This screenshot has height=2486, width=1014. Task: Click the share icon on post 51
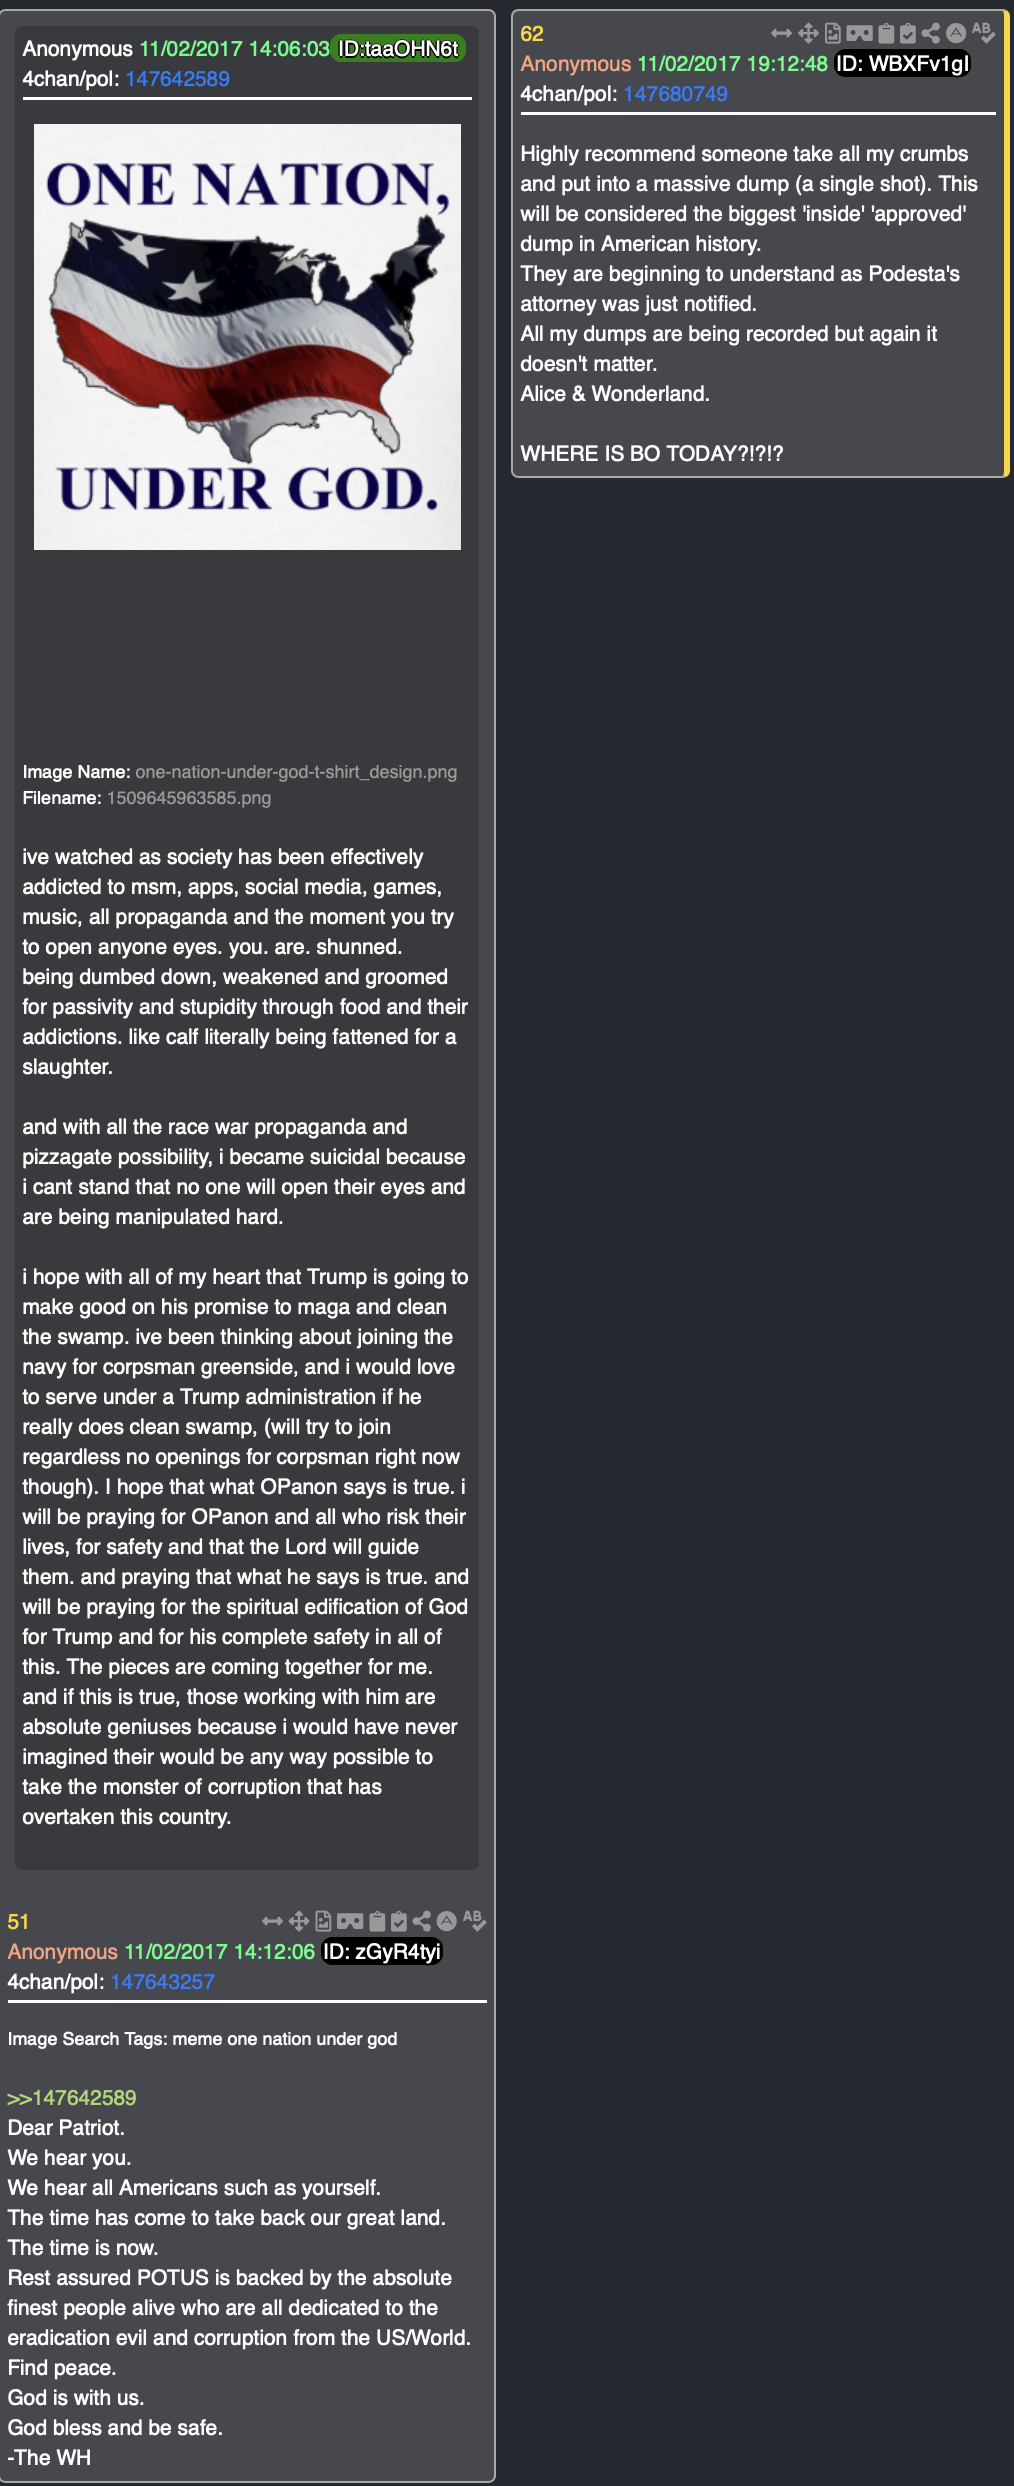[422, 1921]
